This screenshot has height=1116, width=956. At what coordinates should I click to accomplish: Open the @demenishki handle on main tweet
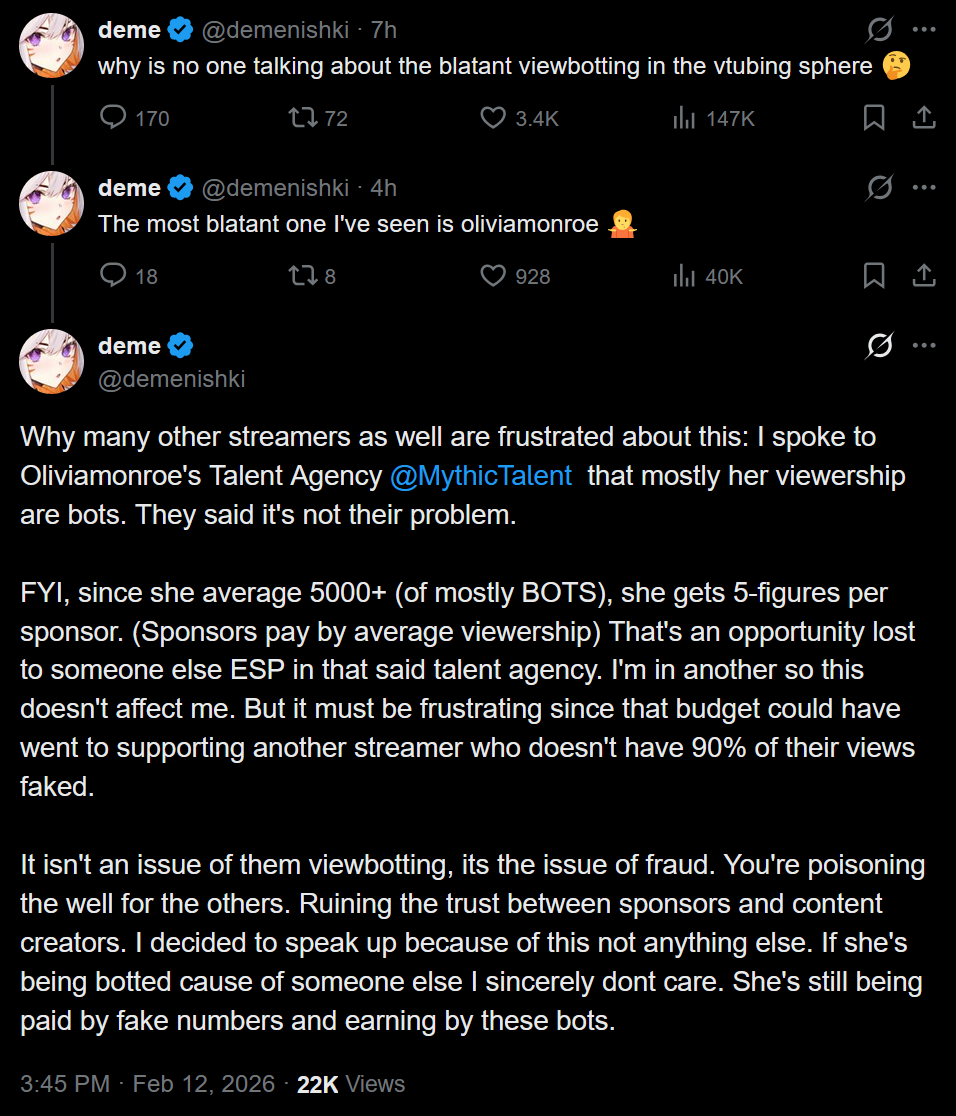[172, 379]
